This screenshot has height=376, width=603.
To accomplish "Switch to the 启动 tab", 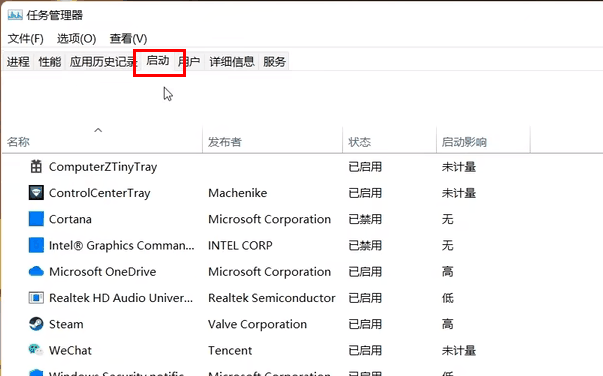I will pyautogui.click(x=158, y=61).
